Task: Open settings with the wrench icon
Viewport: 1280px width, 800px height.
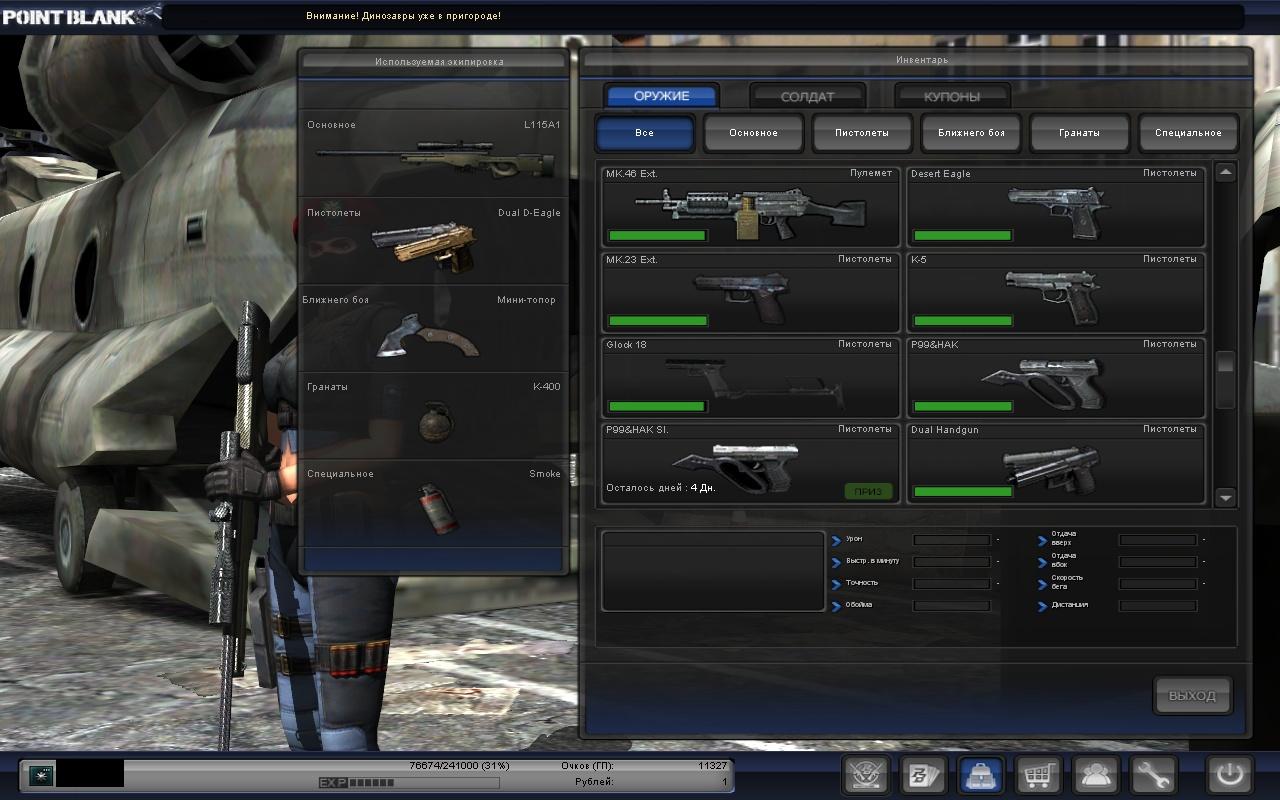Action: pos(1153,775)
